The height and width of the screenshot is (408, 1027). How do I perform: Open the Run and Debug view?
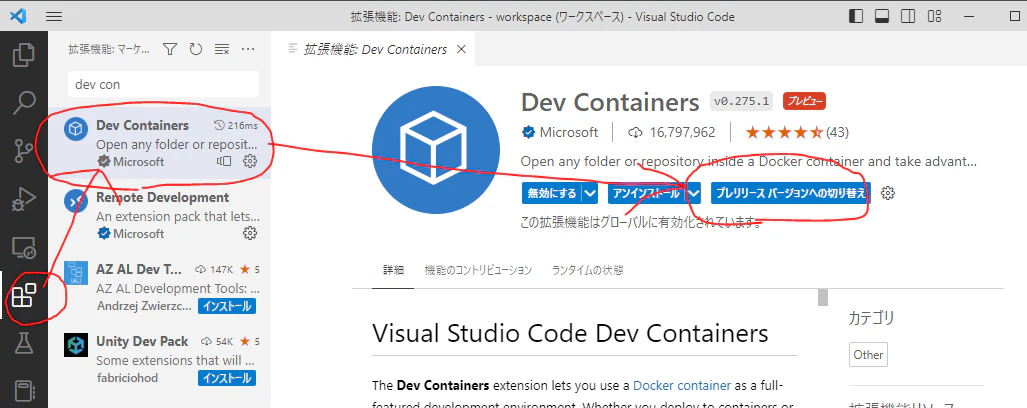(x=24, y=198)
